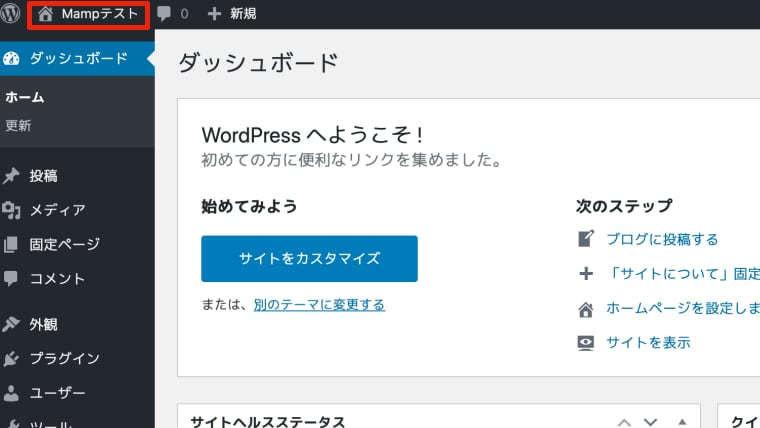Image resolution: width=760 pixels, height=428 pixels.
Task: Open the 「サイトについて」固定 page link
Action: (x=683, y=273)
